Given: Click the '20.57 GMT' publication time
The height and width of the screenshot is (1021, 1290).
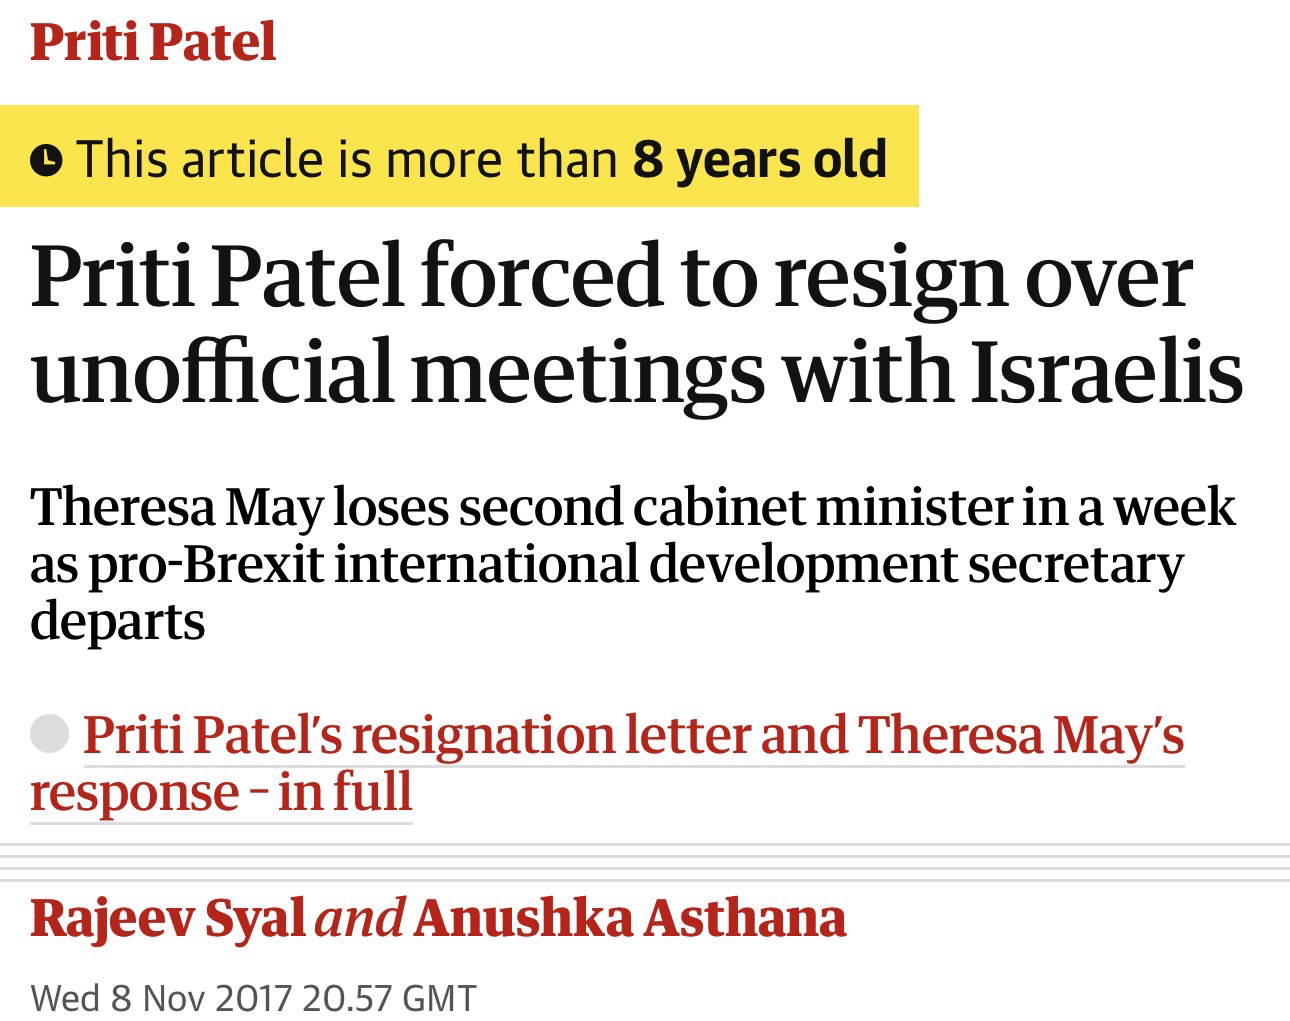Looking at the screenshot, I should point(389,997).
